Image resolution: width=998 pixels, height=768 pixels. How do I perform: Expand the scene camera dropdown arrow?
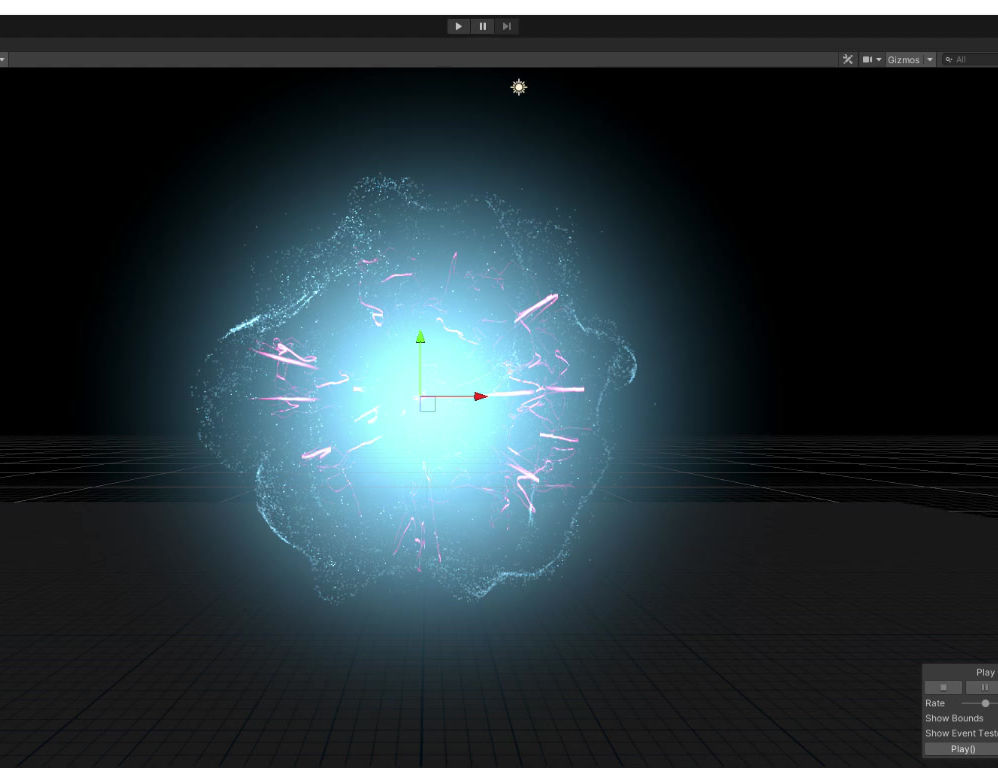879,59
